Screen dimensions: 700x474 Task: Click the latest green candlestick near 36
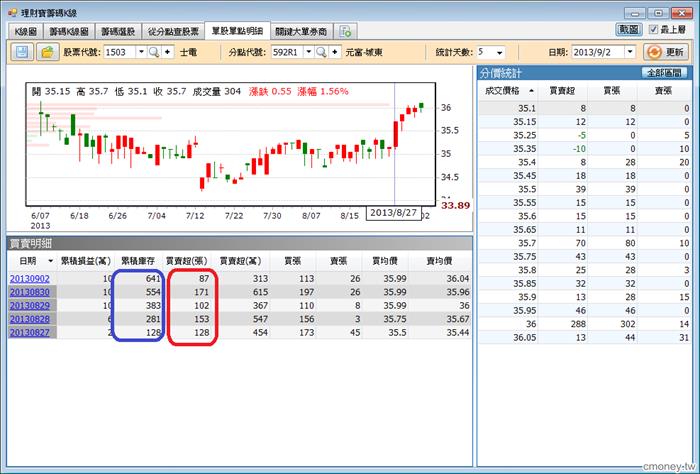421,106
